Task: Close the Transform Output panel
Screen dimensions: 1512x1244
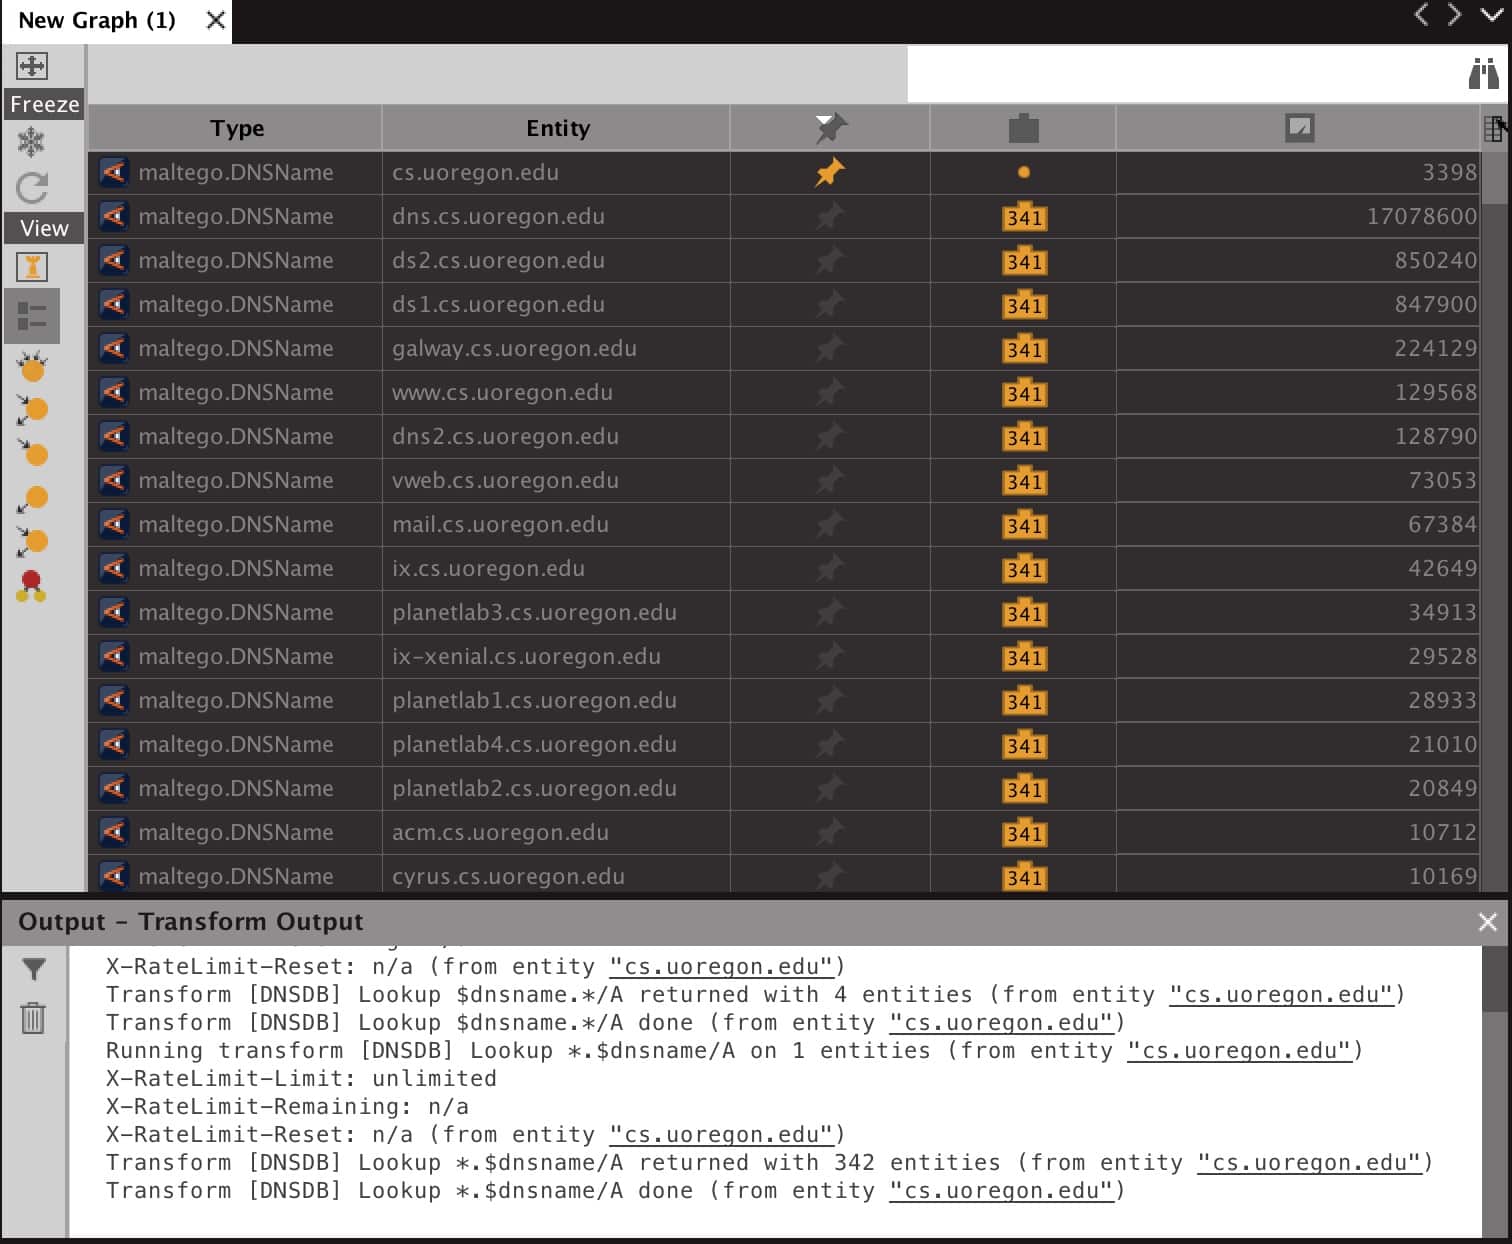Action: coord(1487,922)
